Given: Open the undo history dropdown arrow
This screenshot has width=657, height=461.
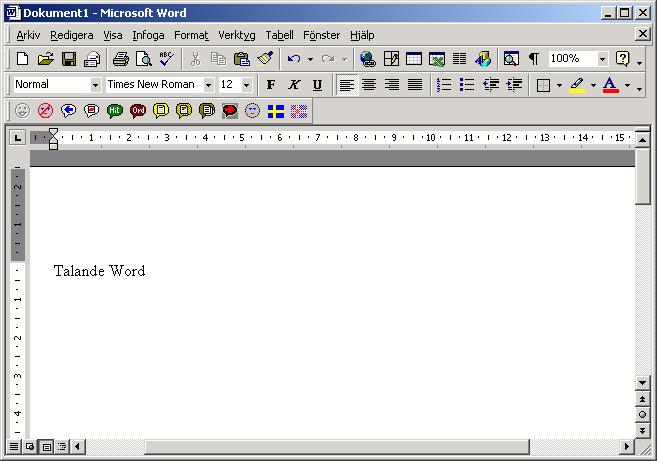Looking at the screenshot, I should tap(310, 59).
